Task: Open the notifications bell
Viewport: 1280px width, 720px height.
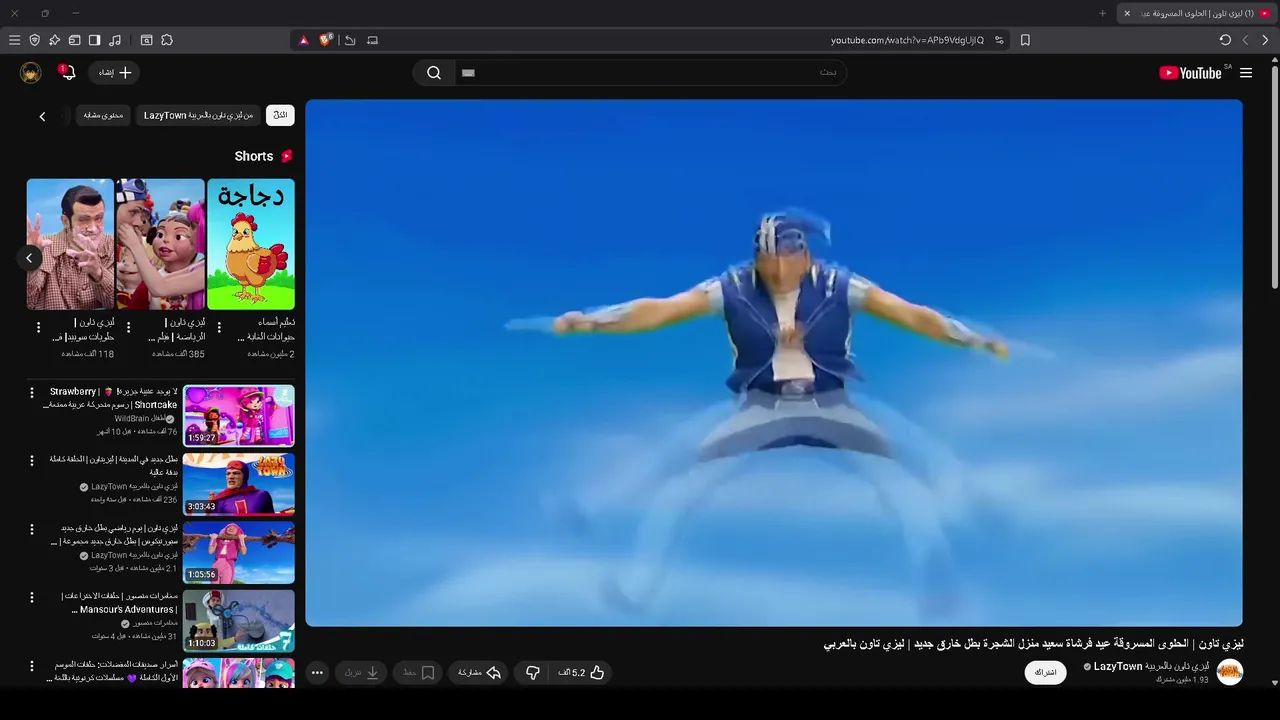Action: pos(67,72)
